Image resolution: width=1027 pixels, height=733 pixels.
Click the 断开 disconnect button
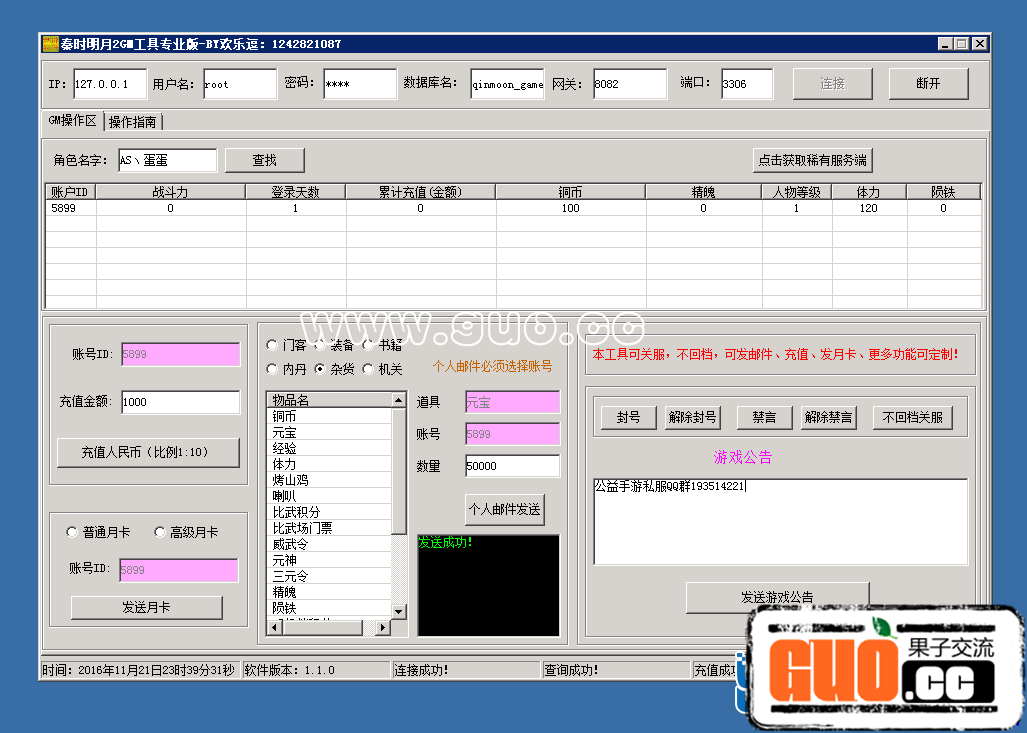click(x=928, y=84)
